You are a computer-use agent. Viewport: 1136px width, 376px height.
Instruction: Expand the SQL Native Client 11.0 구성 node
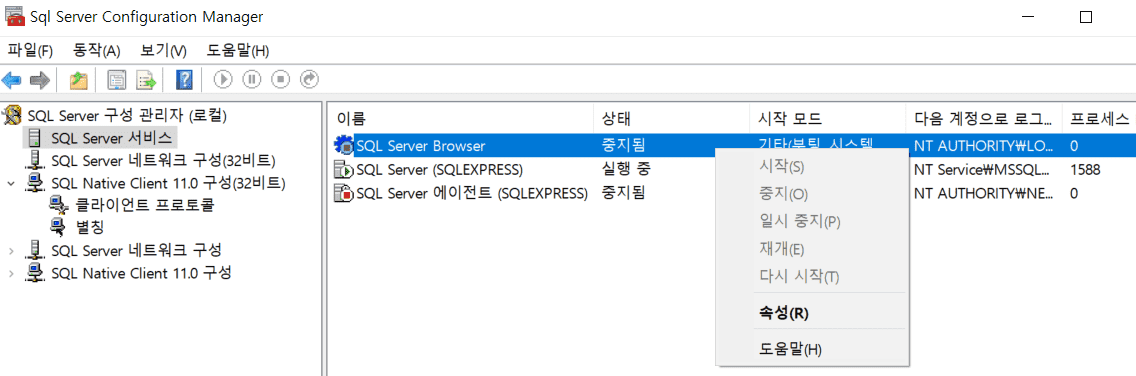(x=11, y=273)
